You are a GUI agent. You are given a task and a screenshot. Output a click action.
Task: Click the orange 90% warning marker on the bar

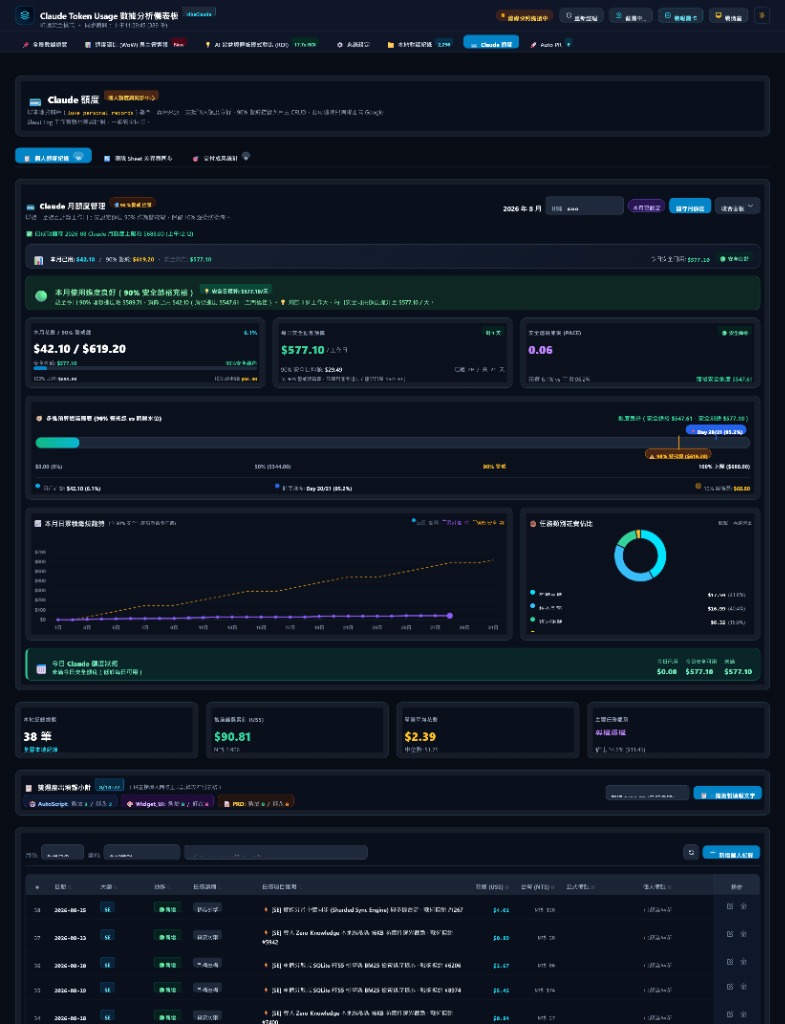click(x=678, y=455)
